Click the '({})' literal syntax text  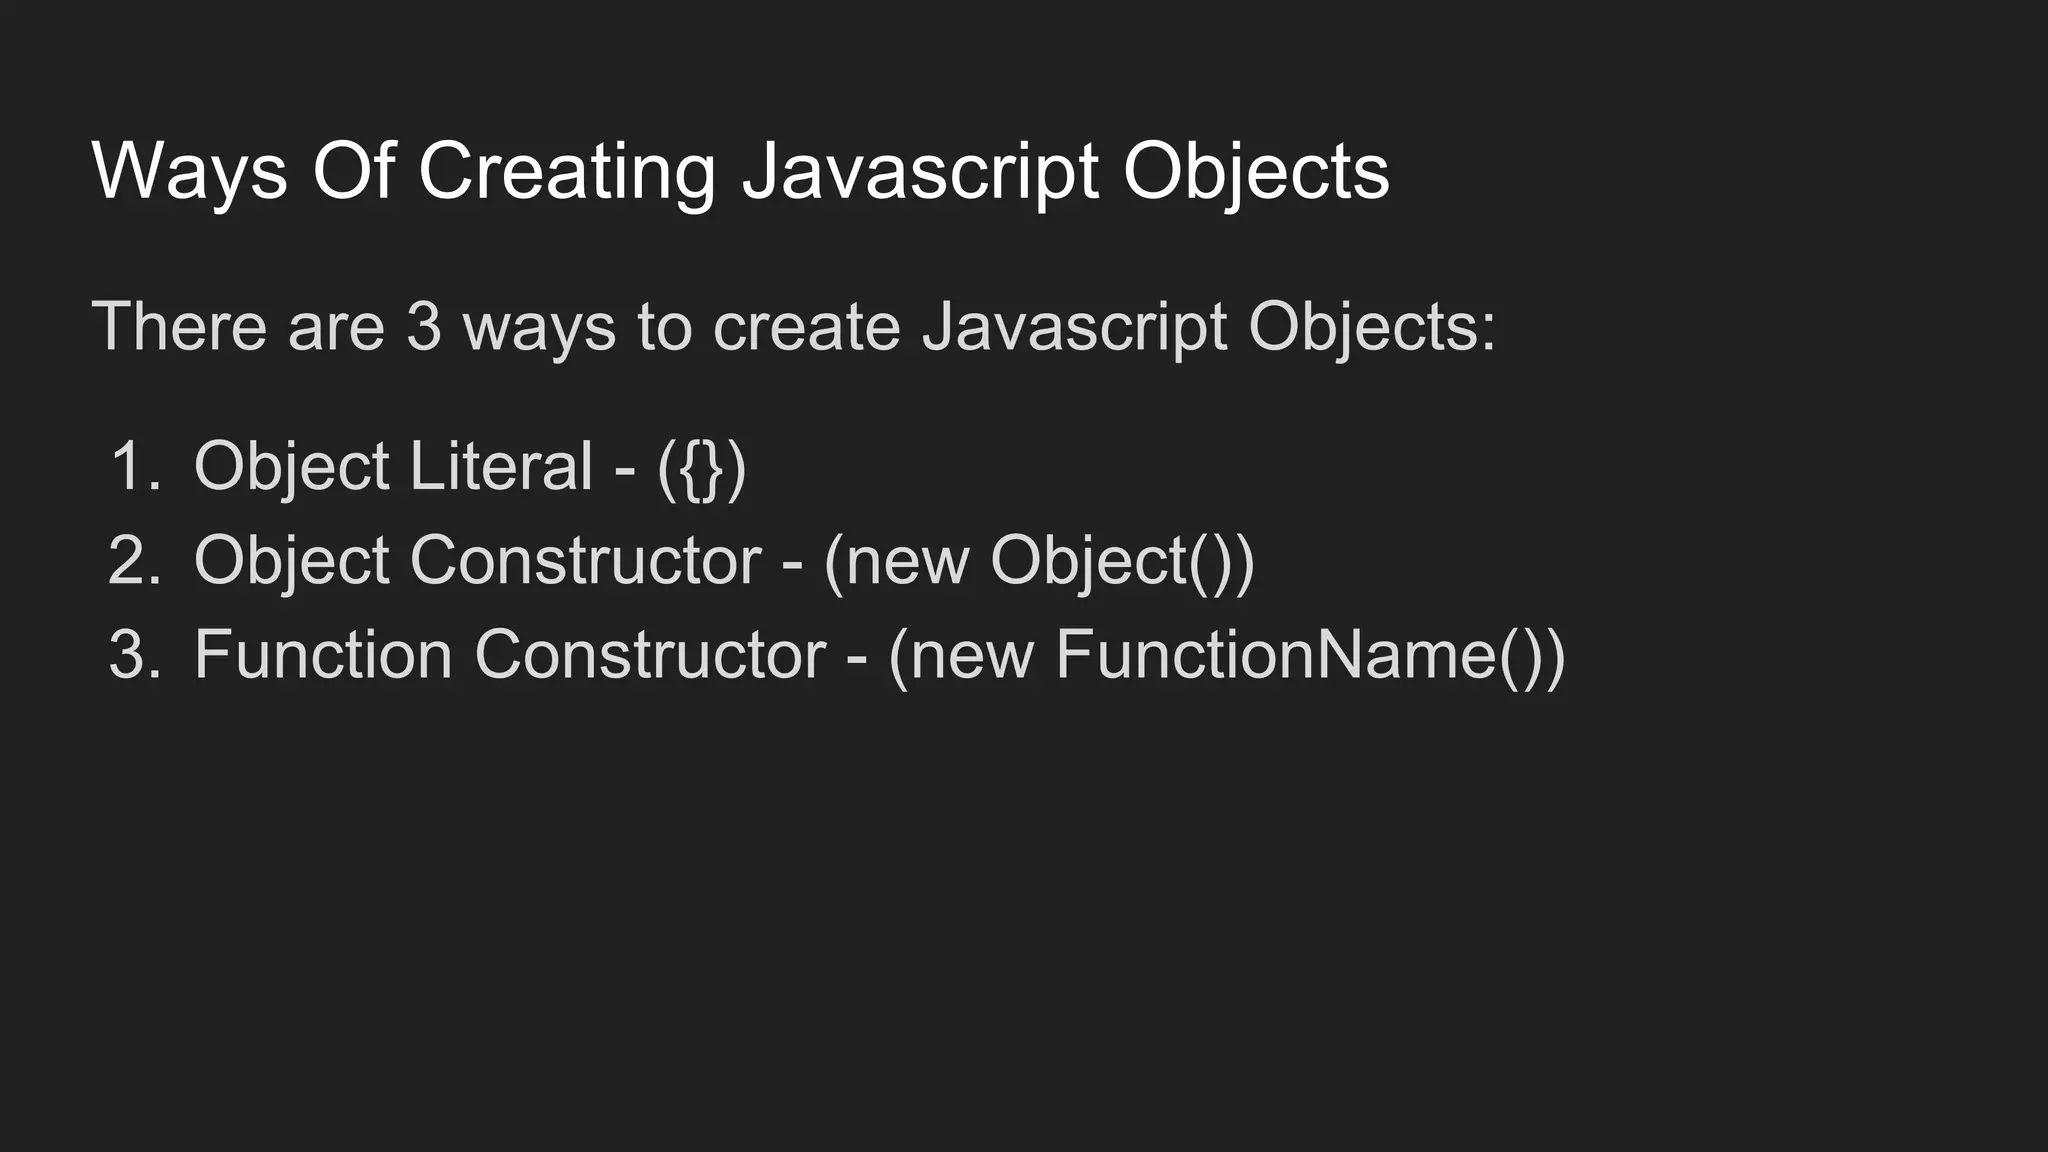pyautogui.click(x=702, y=468)
